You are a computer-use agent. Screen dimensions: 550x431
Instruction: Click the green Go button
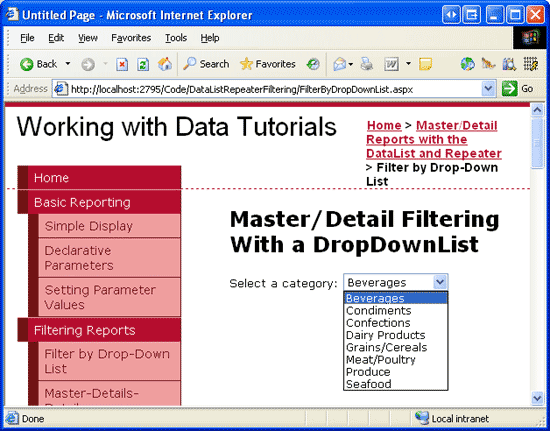point(517,89)
